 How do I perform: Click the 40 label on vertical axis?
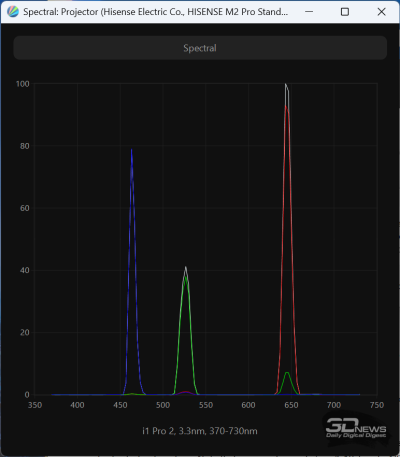click(x=24, y=270)
